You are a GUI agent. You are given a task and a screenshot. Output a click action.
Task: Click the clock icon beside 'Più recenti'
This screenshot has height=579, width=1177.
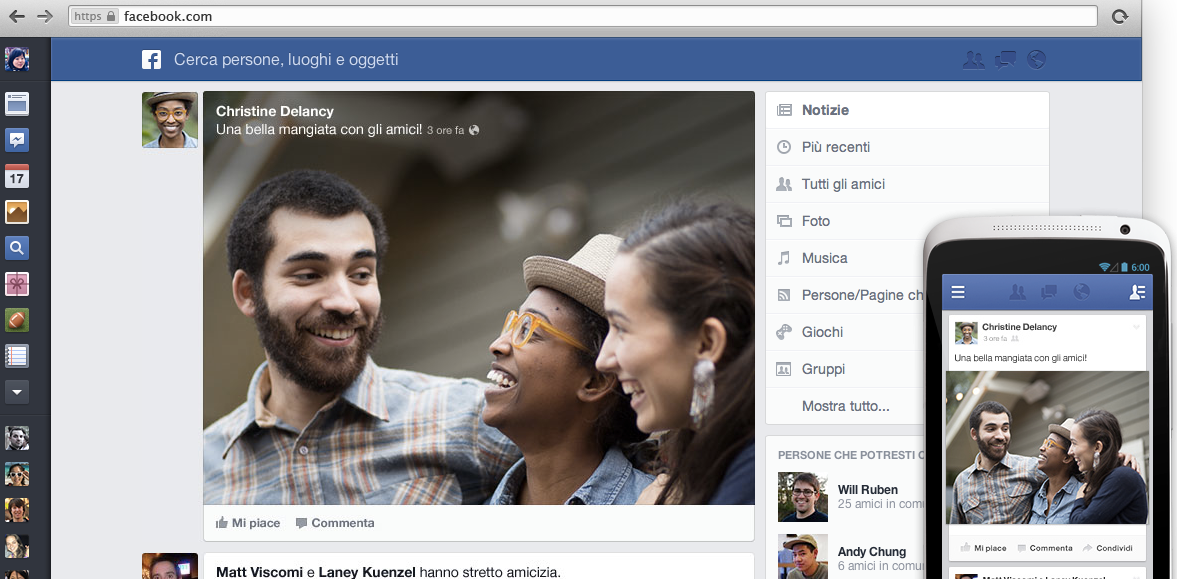[784, 147]
